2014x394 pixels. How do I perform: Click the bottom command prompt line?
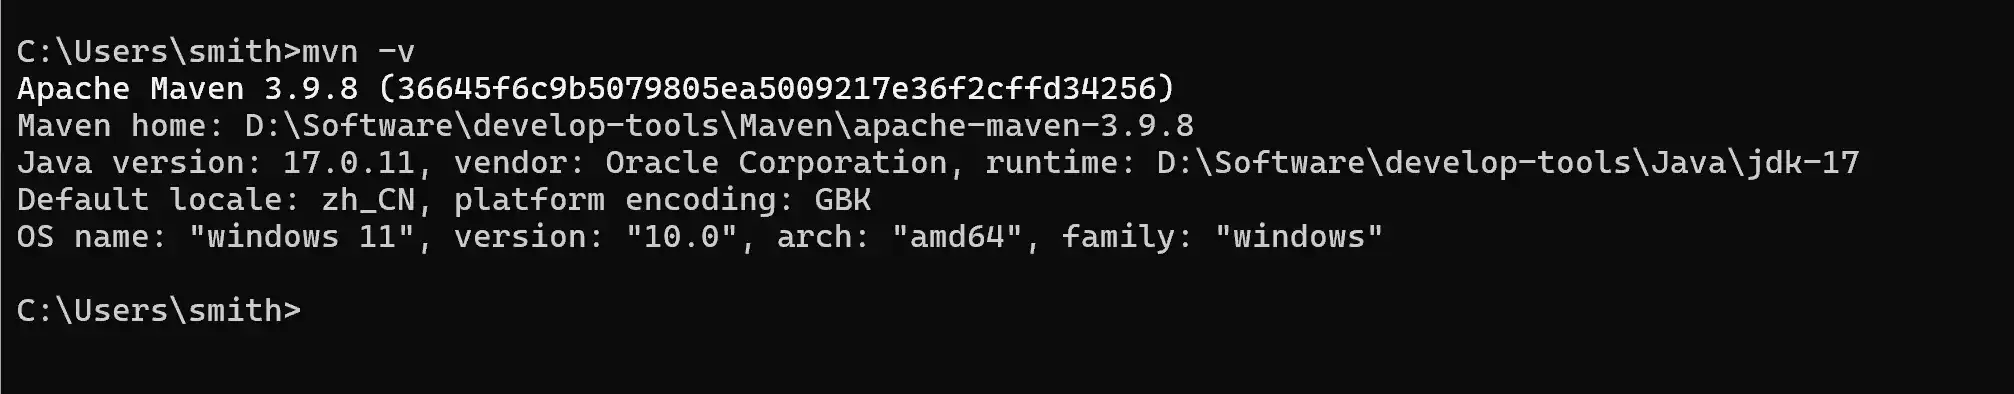(x=159, y=311)
